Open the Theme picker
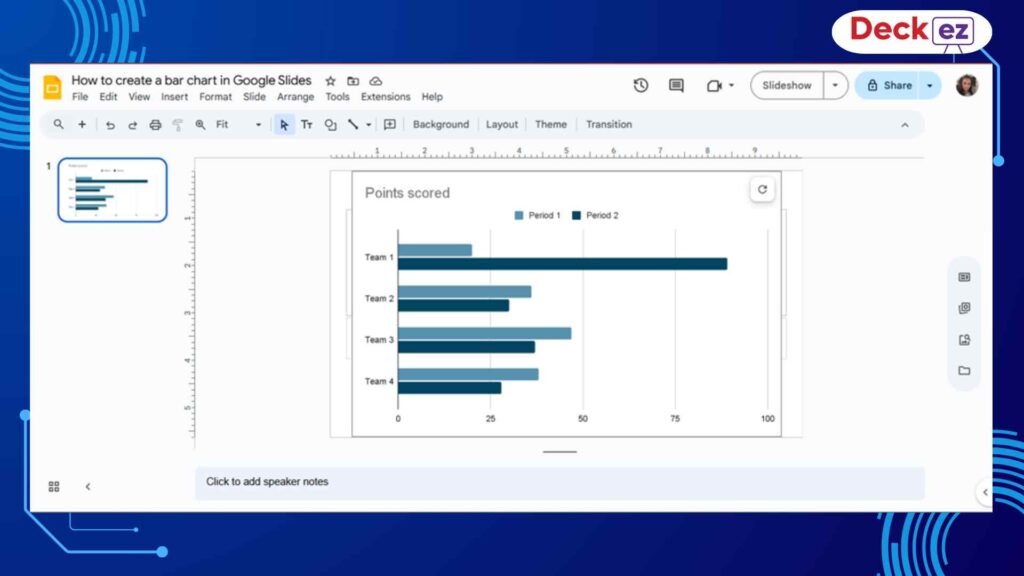Screen dimensions: 1024x576 551,124
